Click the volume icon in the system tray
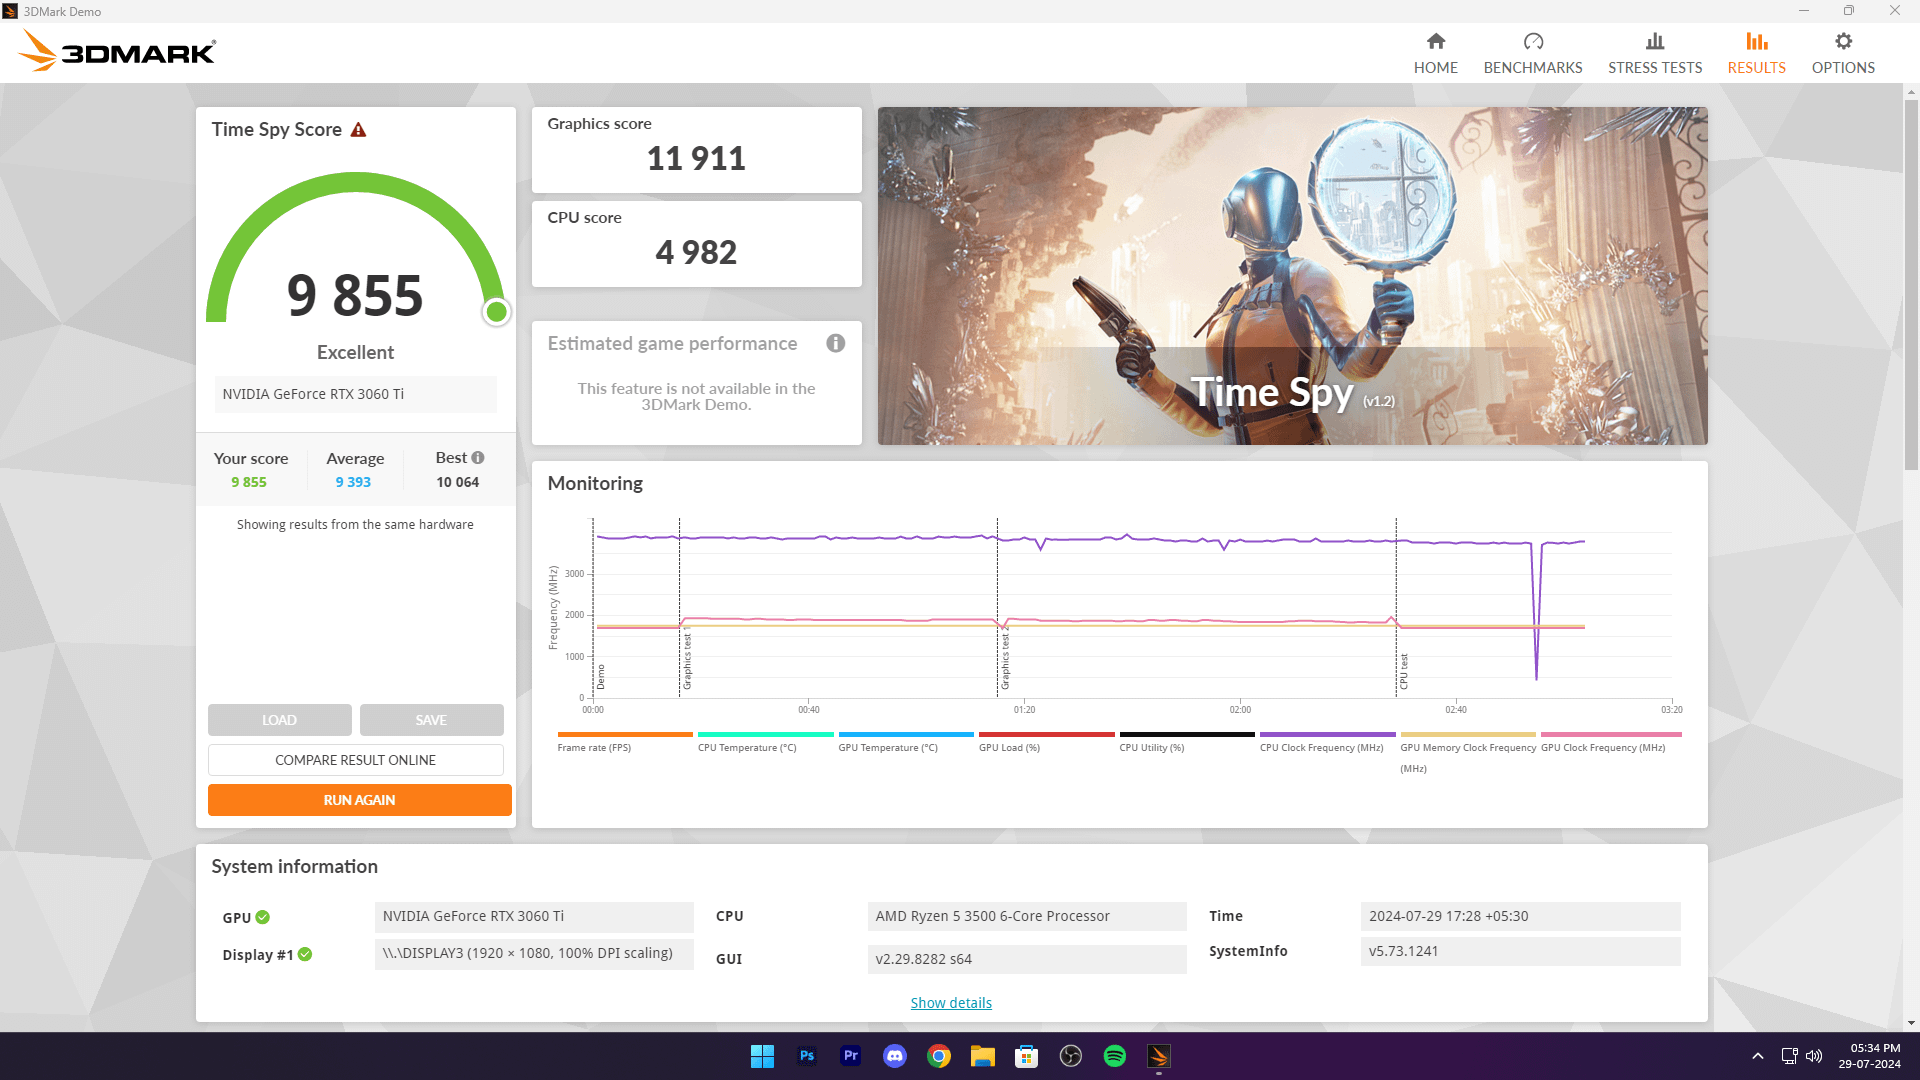The width and height of the screenshot is (1920, 1080). pos(1814,1056)
